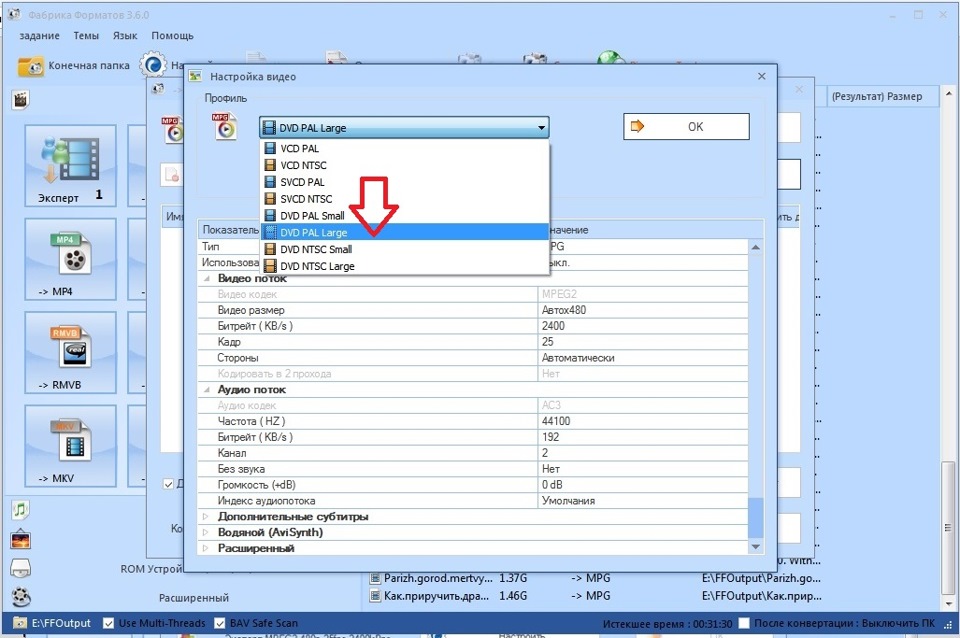Collapse the Аудио поток section
The width and height of the screenshot is (960, 638).
(207, 390)
